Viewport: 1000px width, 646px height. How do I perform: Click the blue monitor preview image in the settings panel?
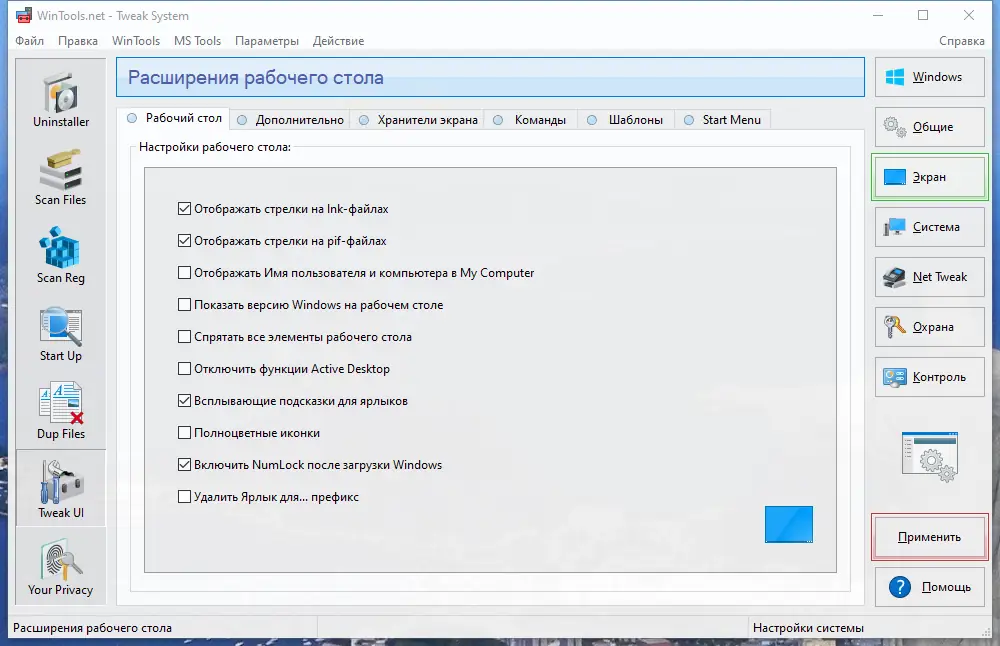point(789,524)
